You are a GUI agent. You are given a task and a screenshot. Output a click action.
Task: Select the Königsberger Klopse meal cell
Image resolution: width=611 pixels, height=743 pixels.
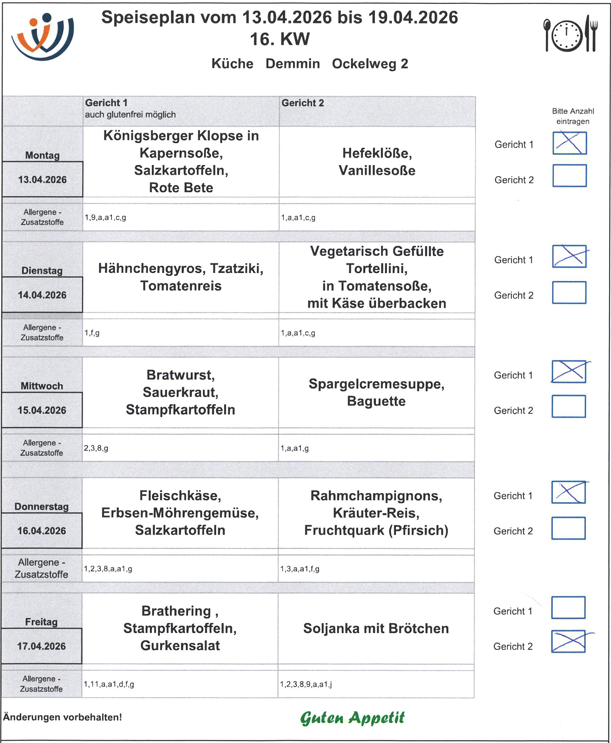pyautogui.click(x=180, y=161)
